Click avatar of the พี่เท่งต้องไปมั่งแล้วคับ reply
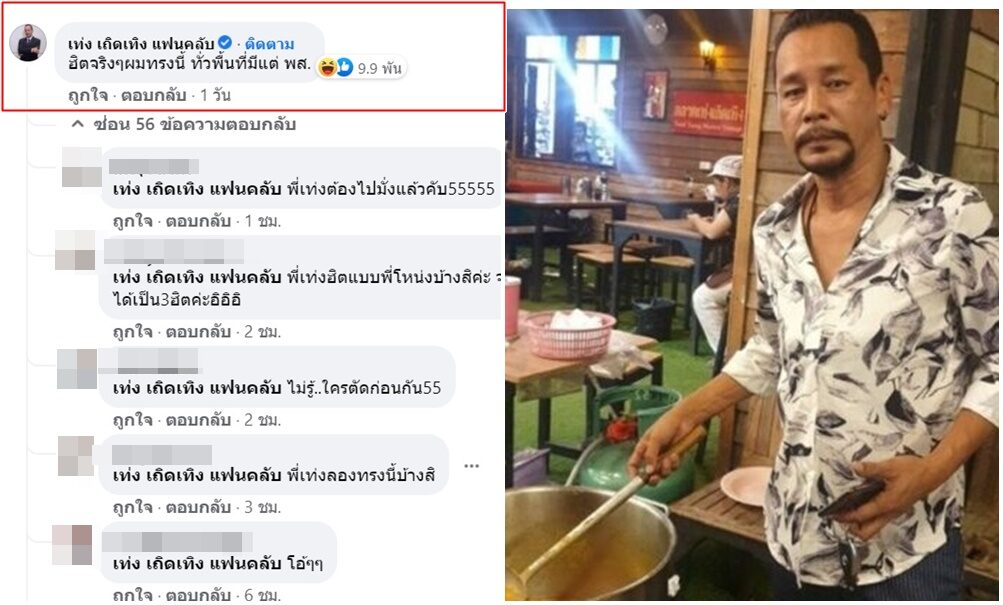The image size is (1003, 605). [x=81, y=167]
